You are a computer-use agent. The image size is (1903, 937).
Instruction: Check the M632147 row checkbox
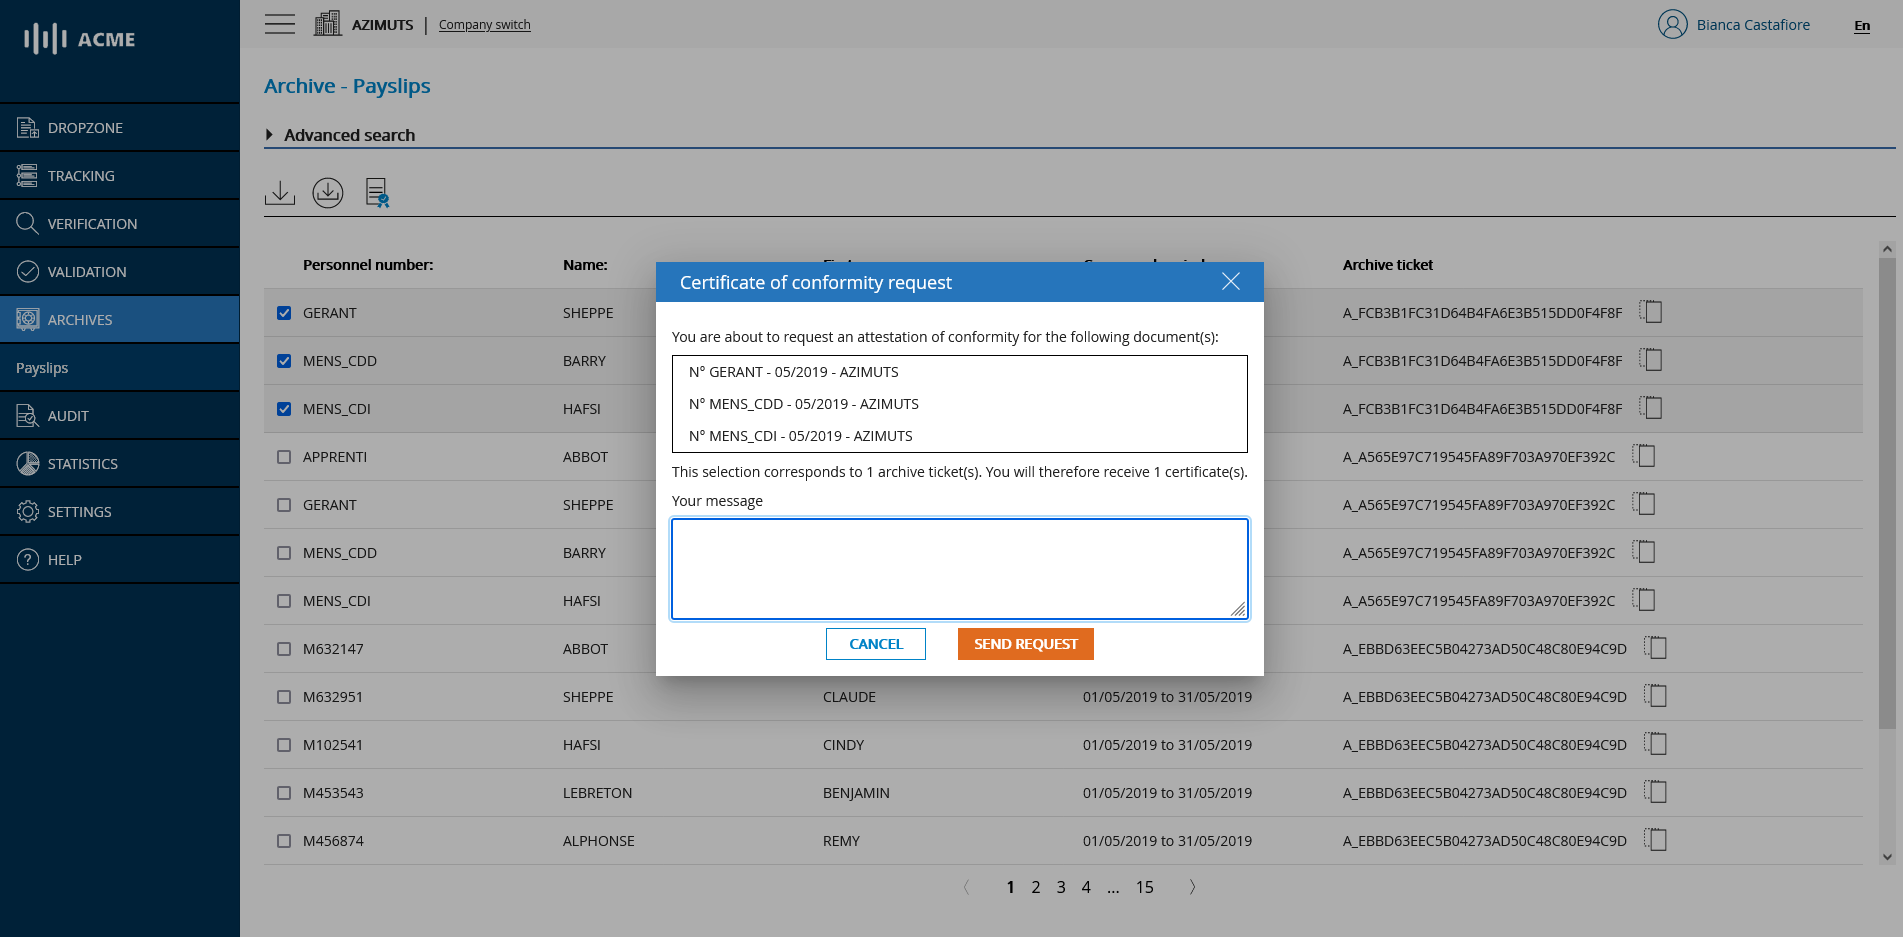pos(284,649)
